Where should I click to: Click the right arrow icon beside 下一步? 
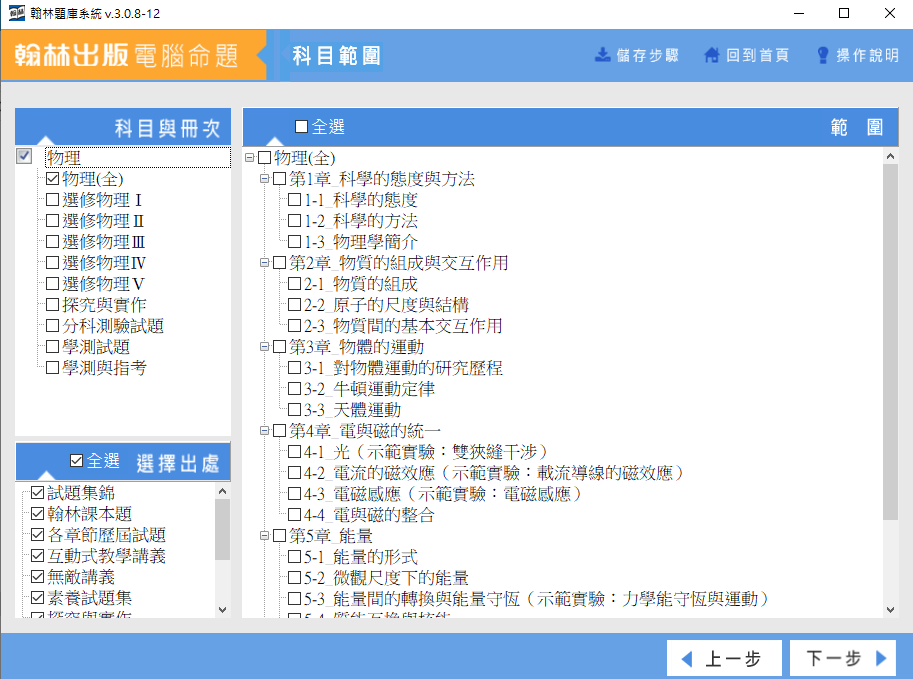(x=881, y=659)
